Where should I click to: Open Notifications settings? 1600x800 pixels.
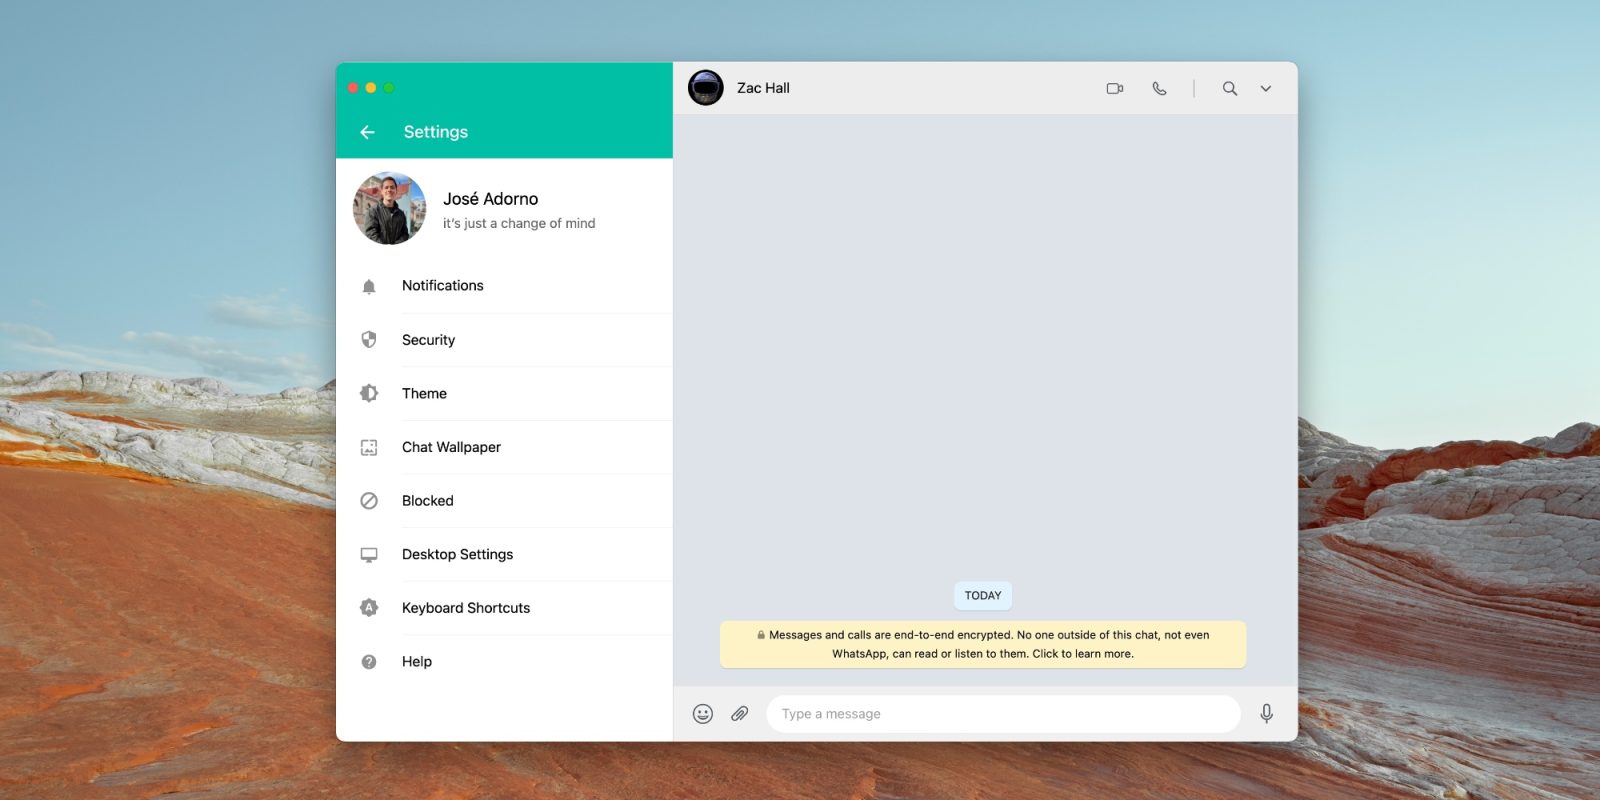pos(442,286)
